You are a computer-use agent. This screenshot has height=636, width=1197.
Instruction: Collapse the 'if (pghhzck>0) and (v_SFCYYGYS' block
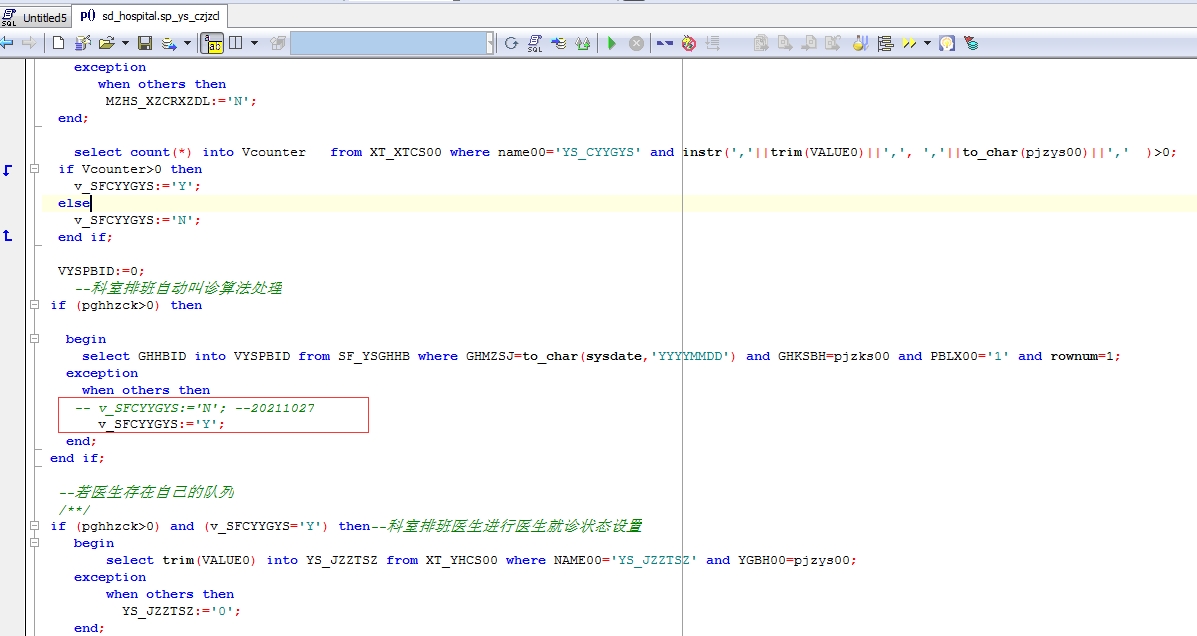point(34,525)
